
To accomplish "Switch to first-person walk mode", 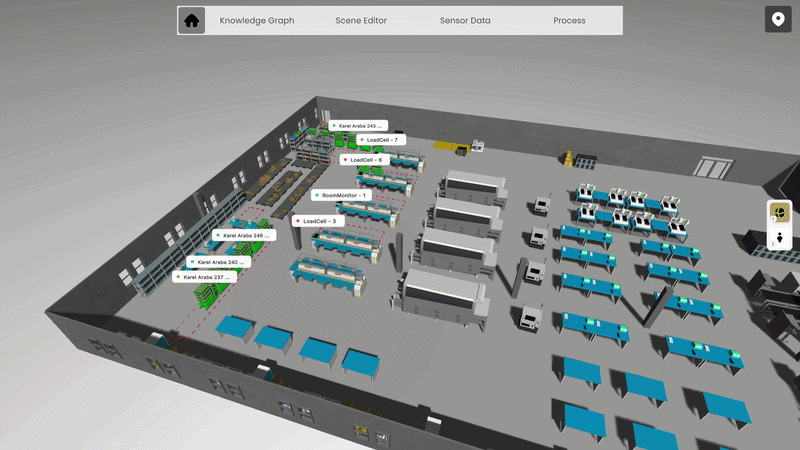I will point(780,238).
